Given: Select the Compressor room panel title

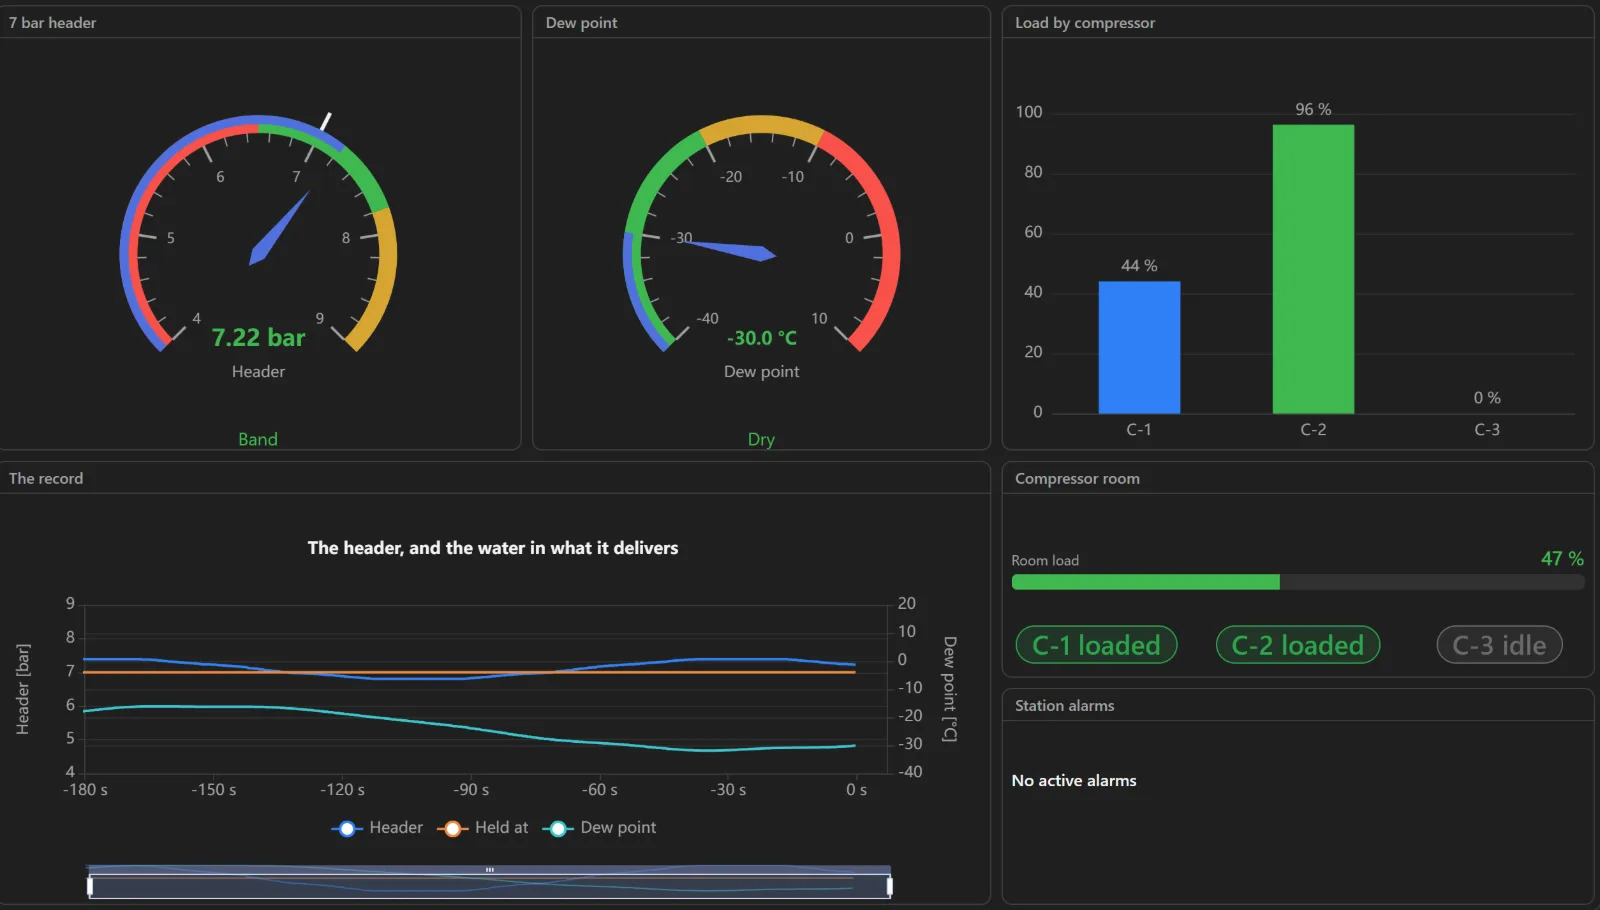Looking at the screenshot, I should pos(1077,478).
